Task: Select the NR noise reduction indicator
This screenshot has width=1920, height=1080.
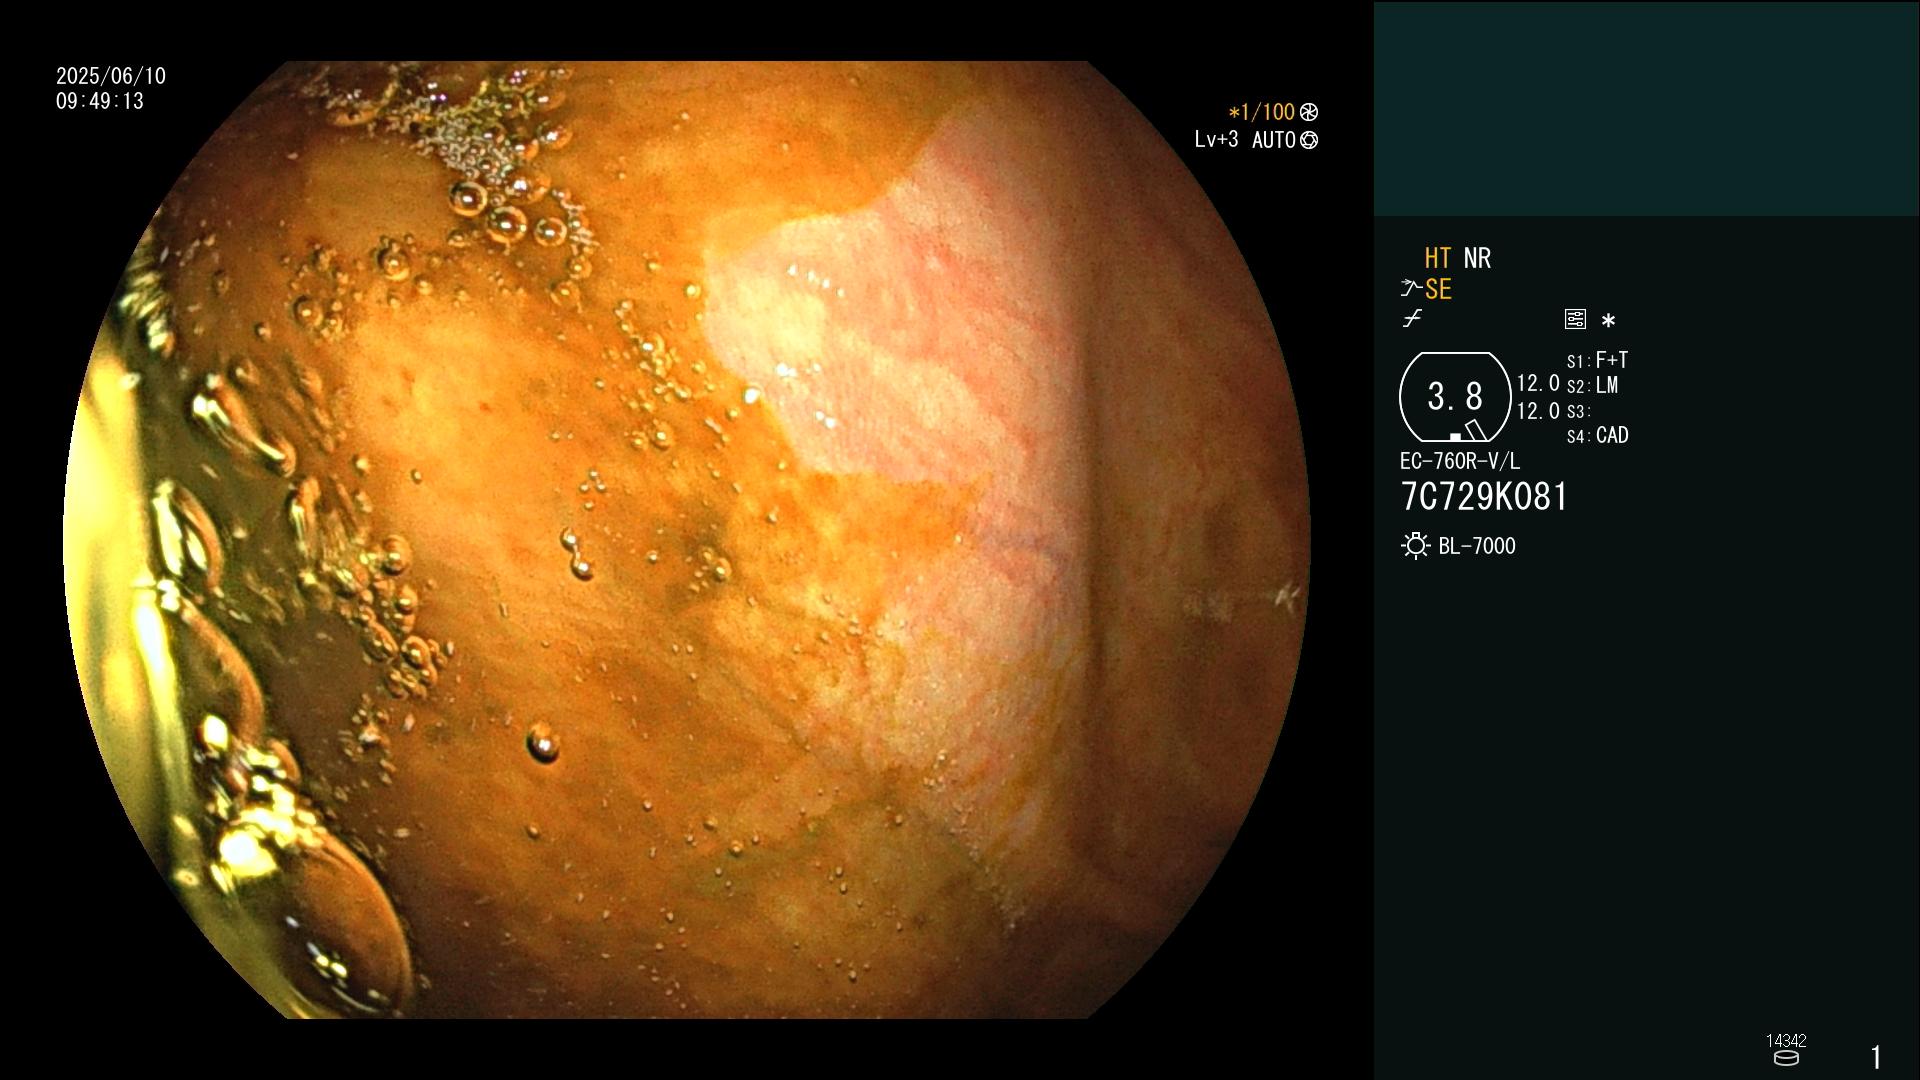Action: coord(1477,258)
